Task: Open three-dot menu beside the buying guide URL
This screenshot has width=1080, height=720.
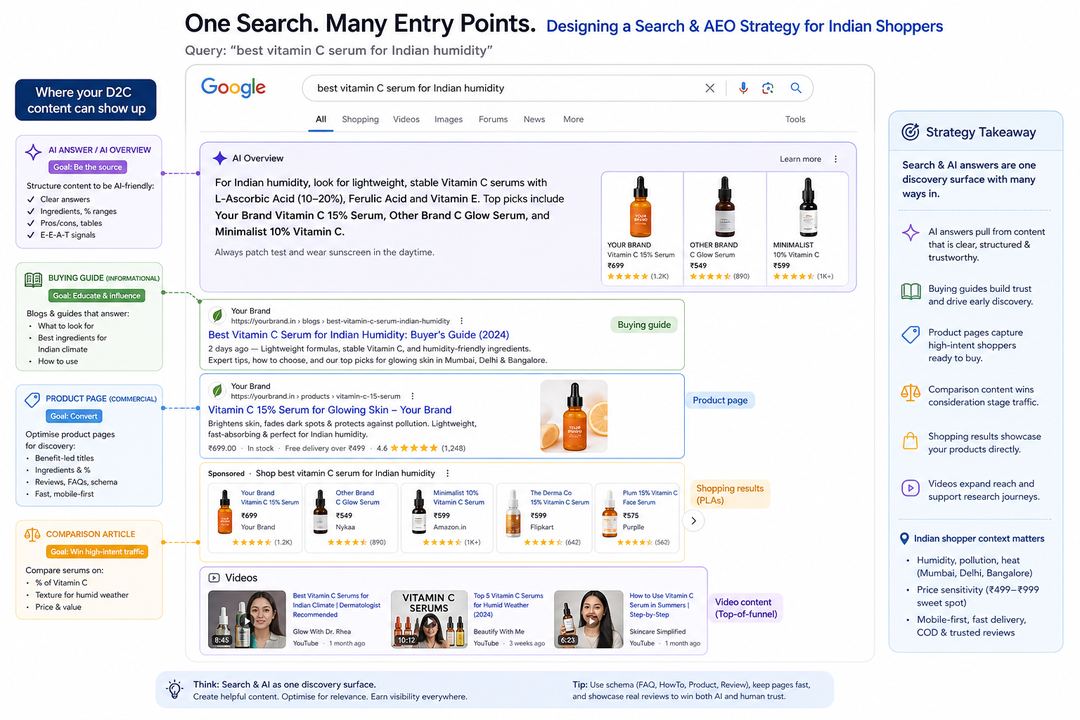Action: 461,321
